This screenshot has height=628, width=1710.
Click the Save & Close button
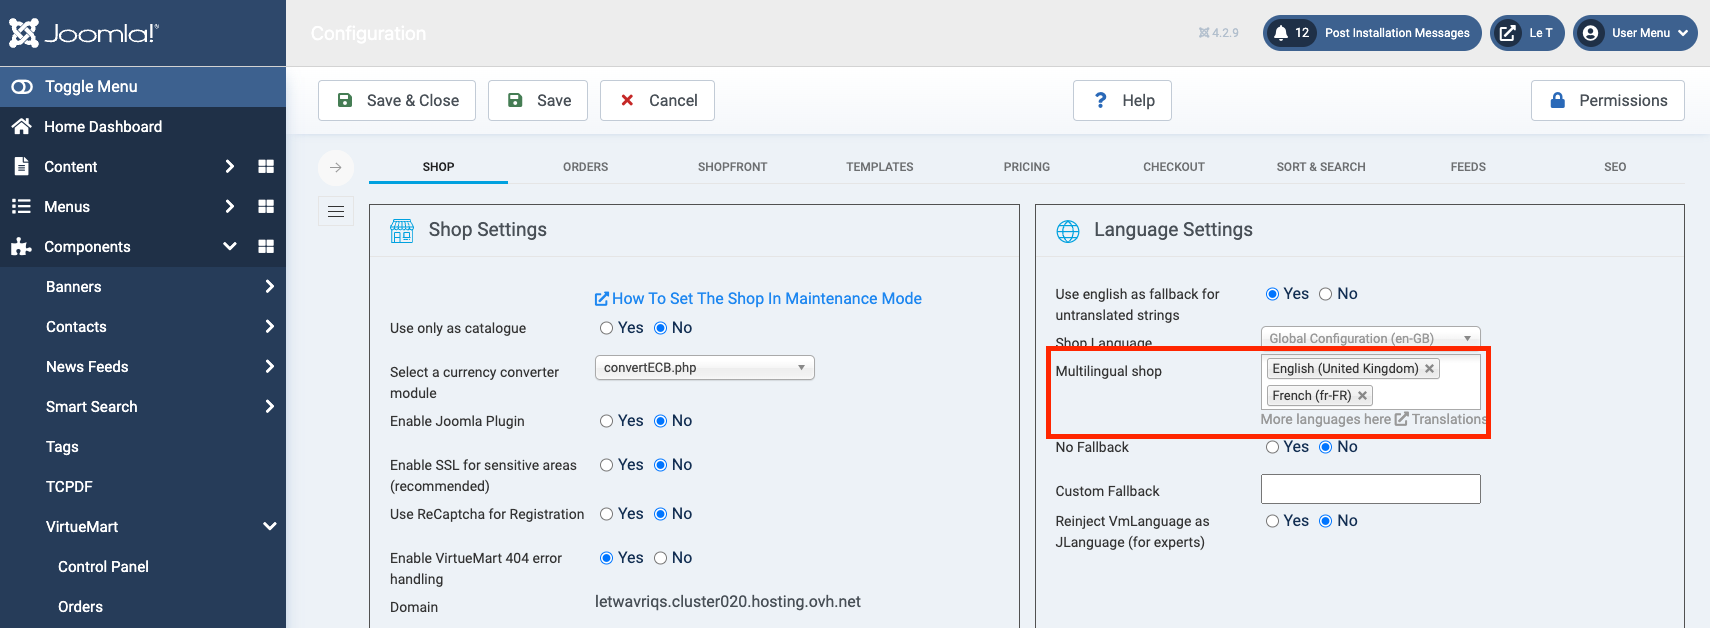[x=397, y=101]
